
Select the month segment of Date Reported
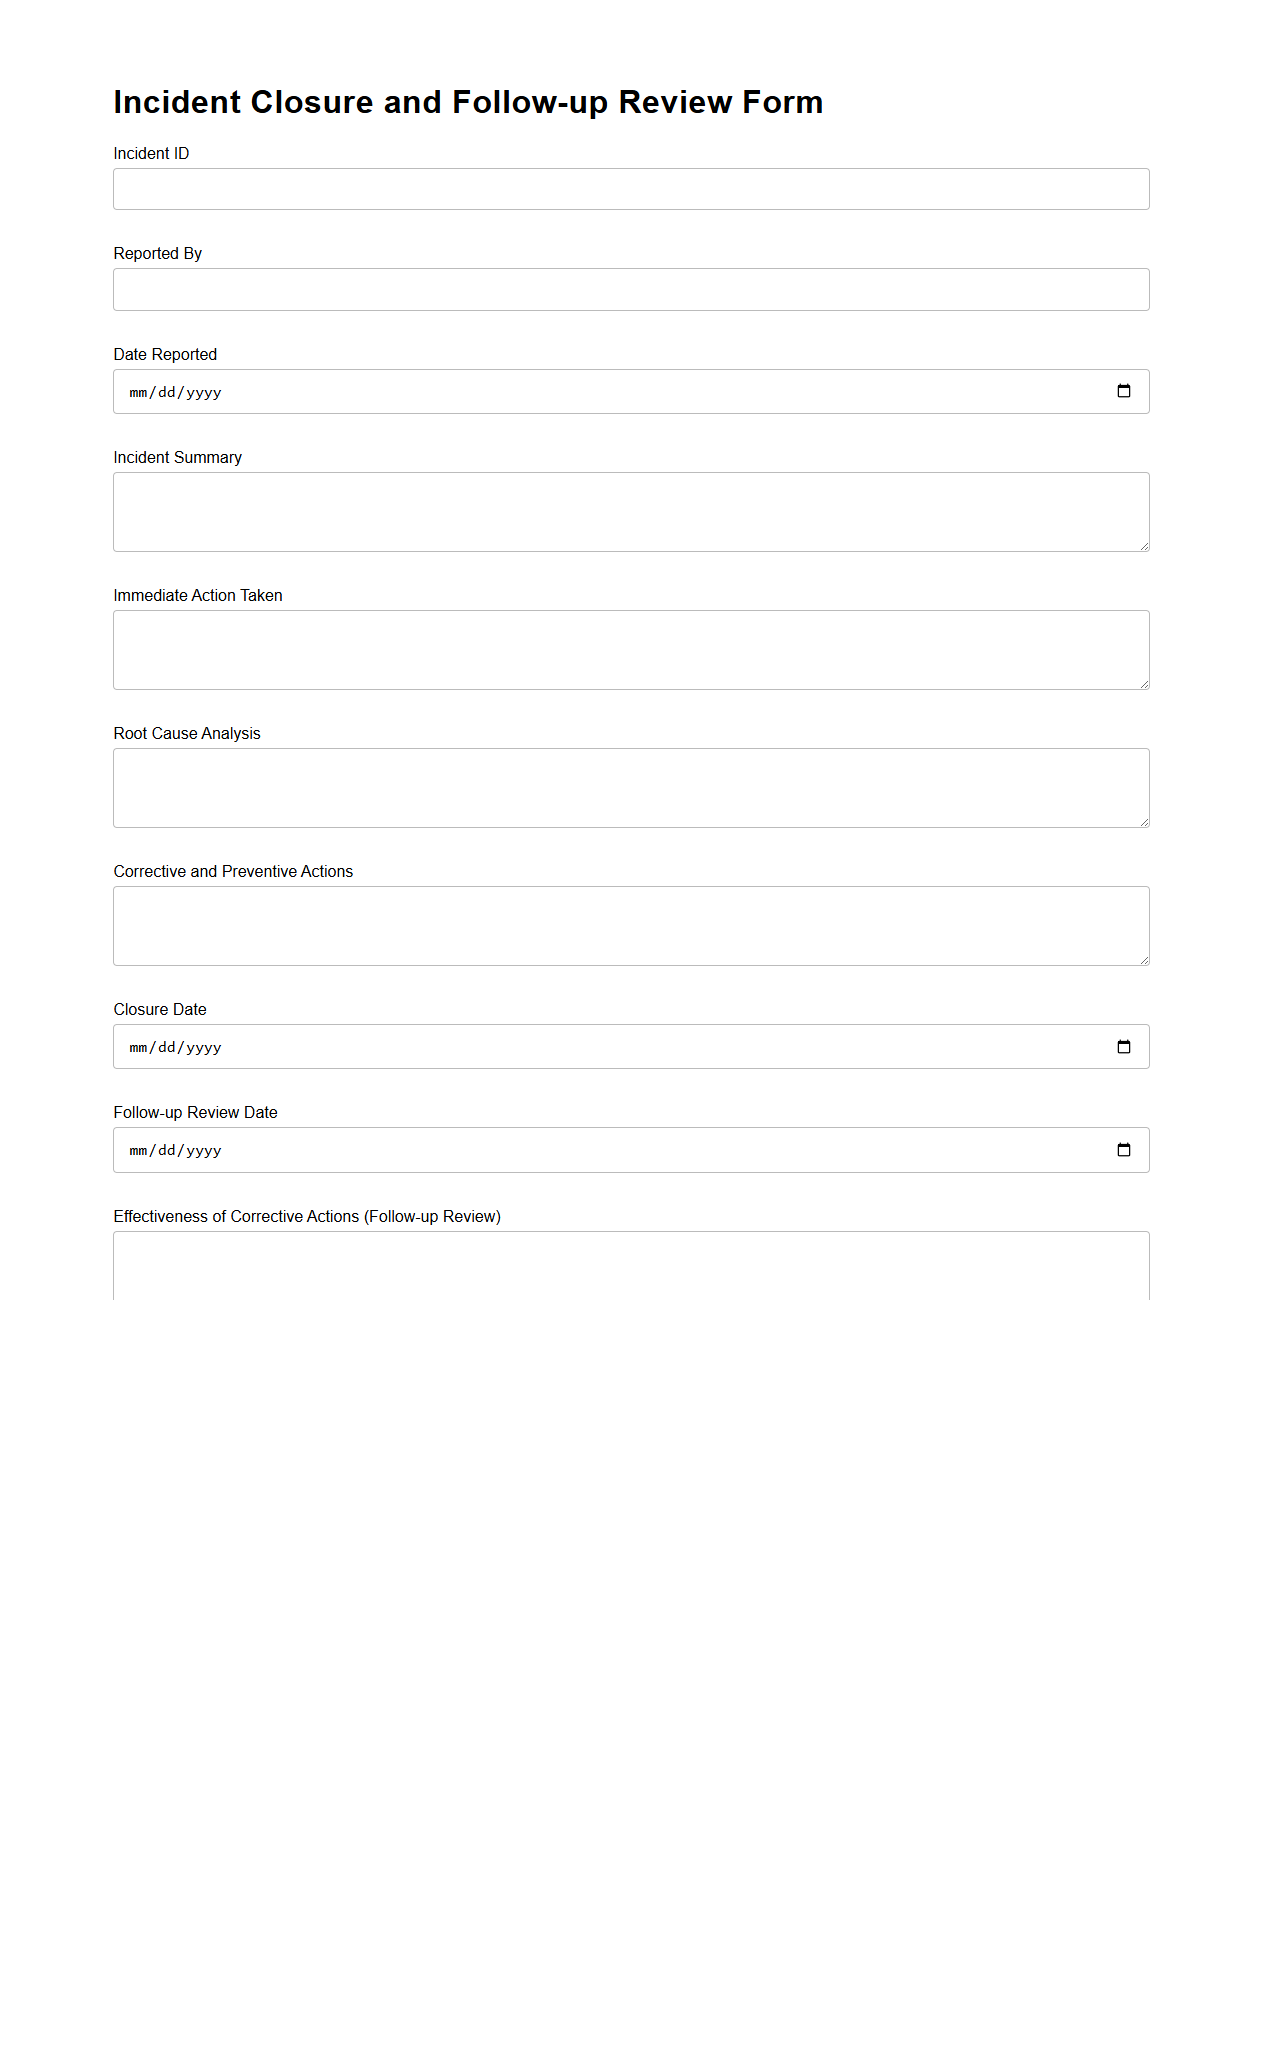click(138, 392)
